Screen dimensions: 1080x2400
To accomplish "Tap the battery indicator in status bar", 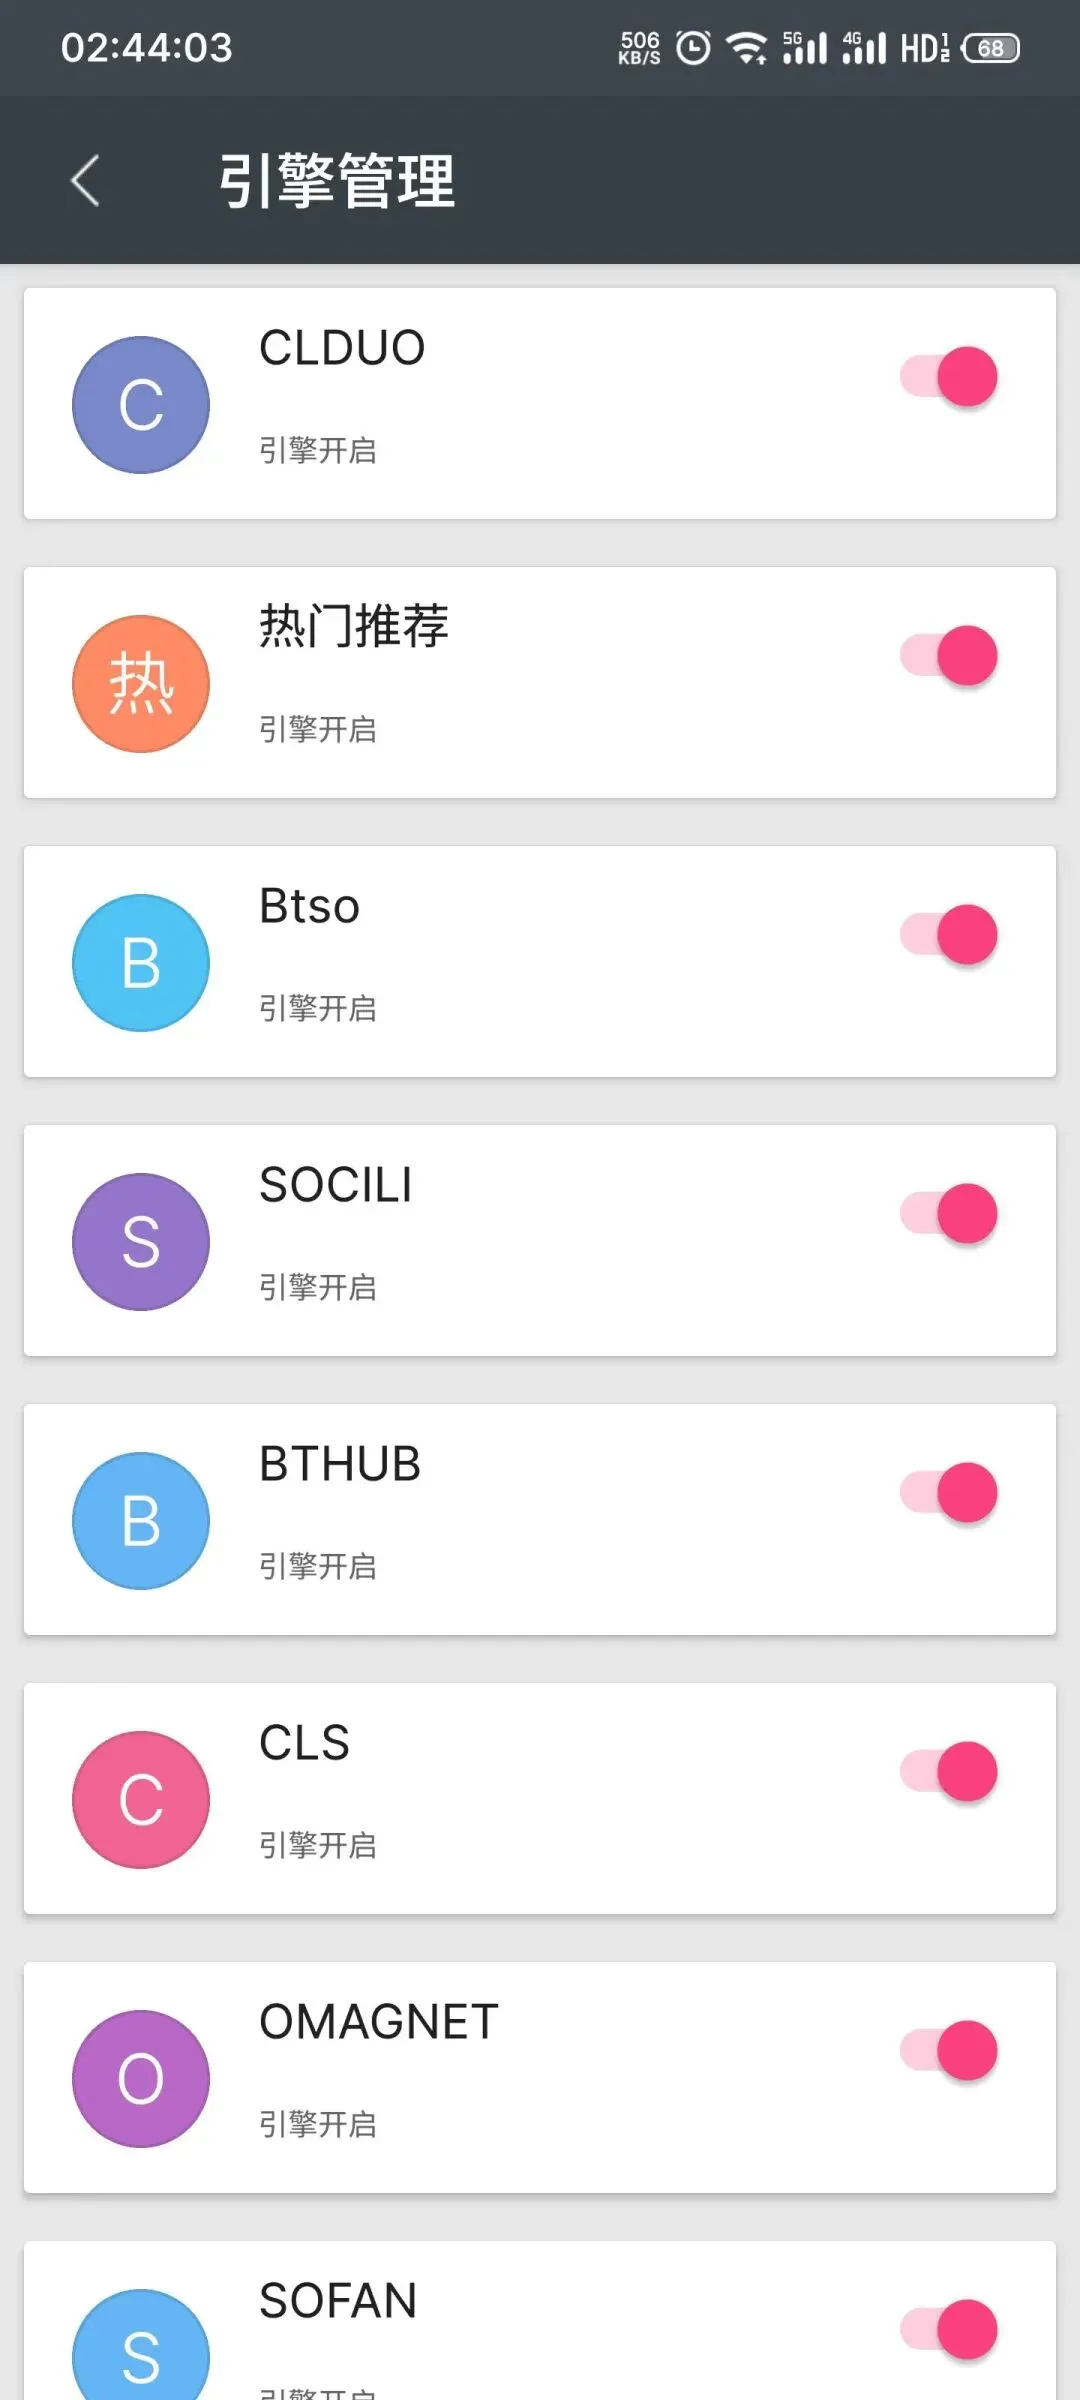I will coord(991,48).
